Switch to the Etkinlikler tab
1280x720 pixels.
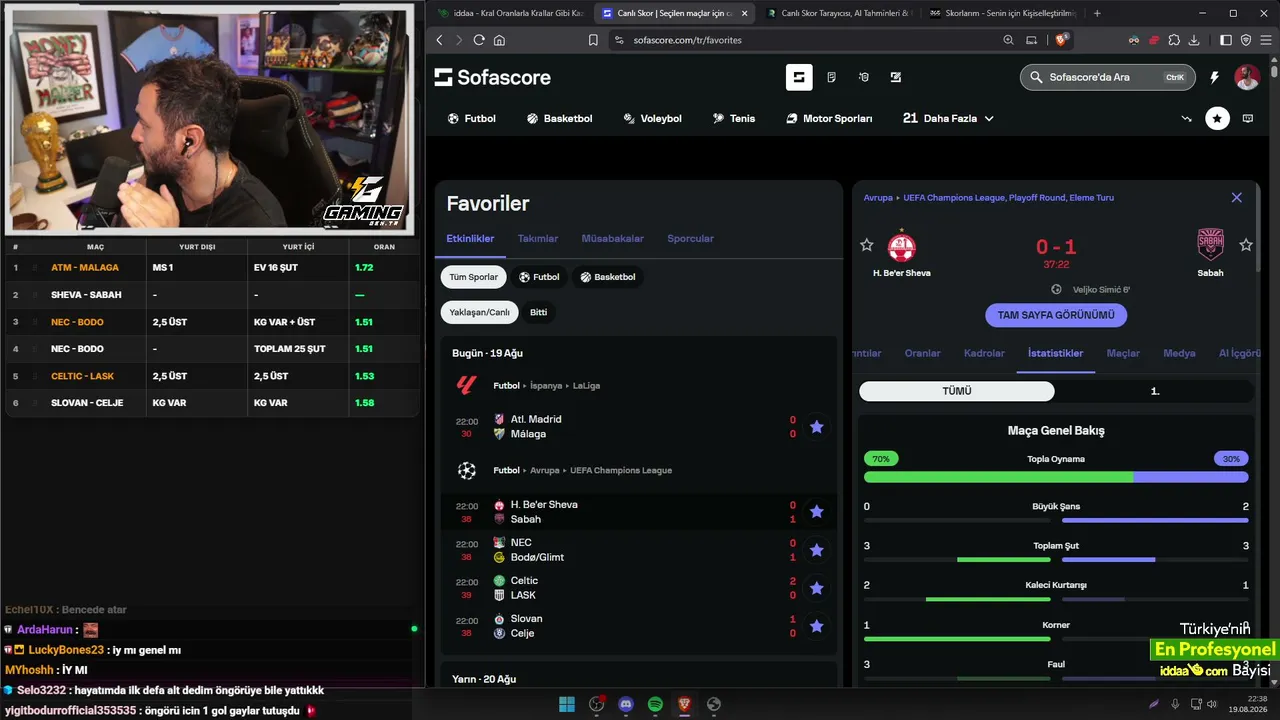point(470,239)
